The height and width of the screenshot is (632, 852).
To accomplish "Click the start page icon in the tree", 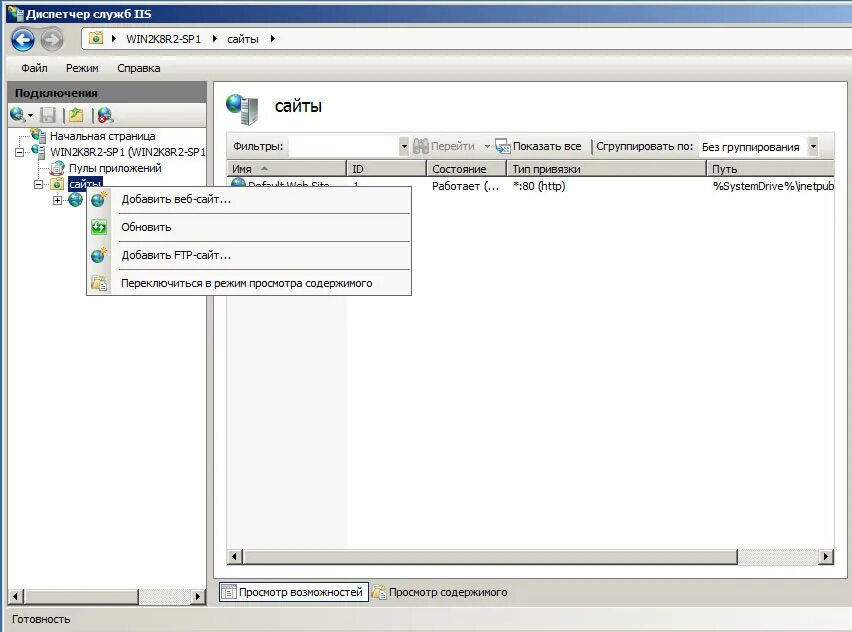I will (x=39, y=135).
